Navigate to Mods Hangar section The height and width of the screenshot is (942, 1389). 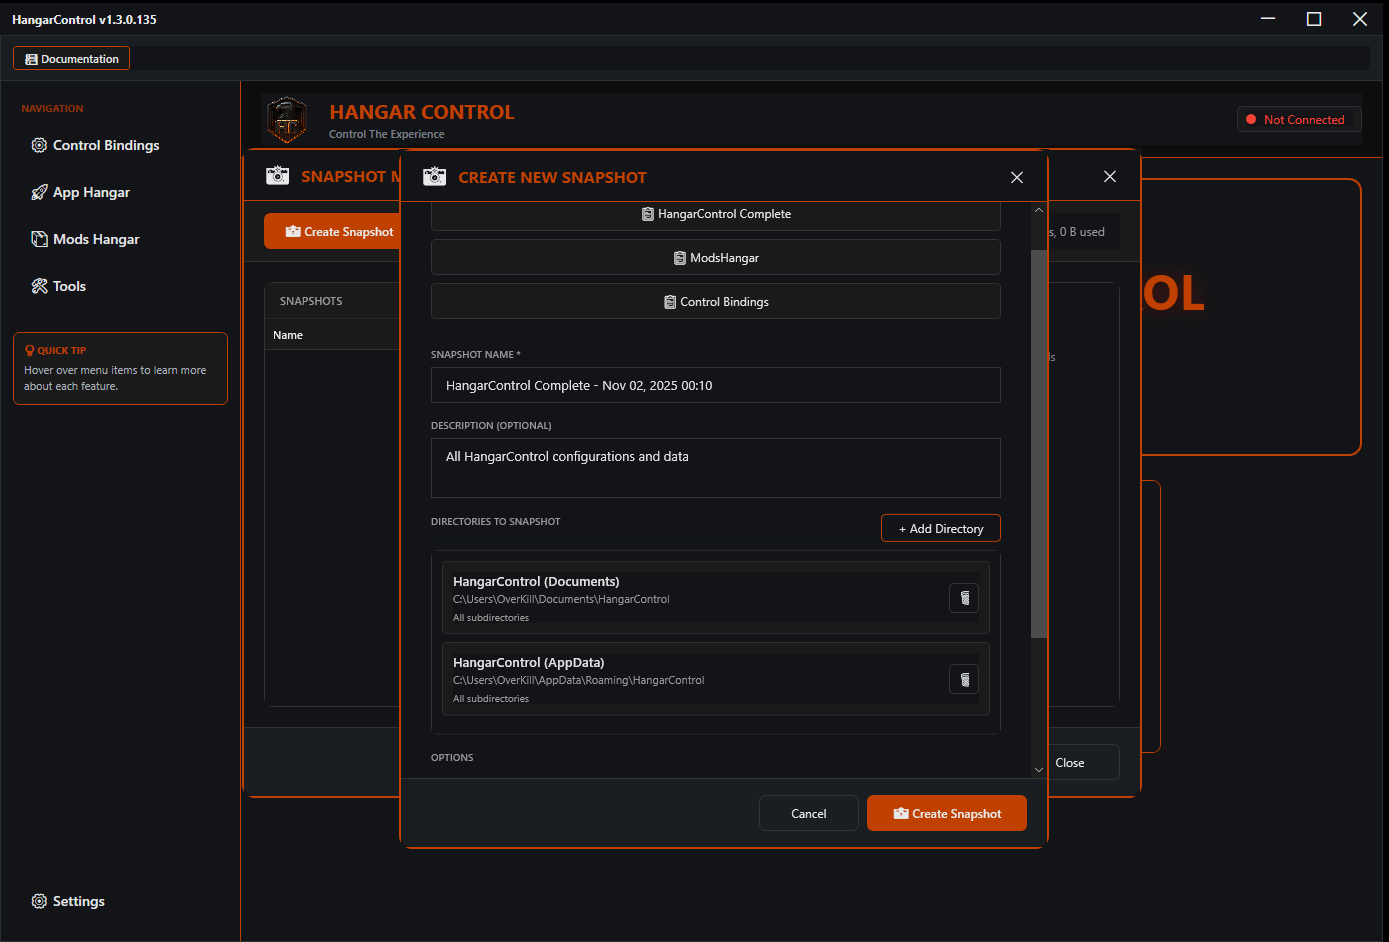pos(39,239)
